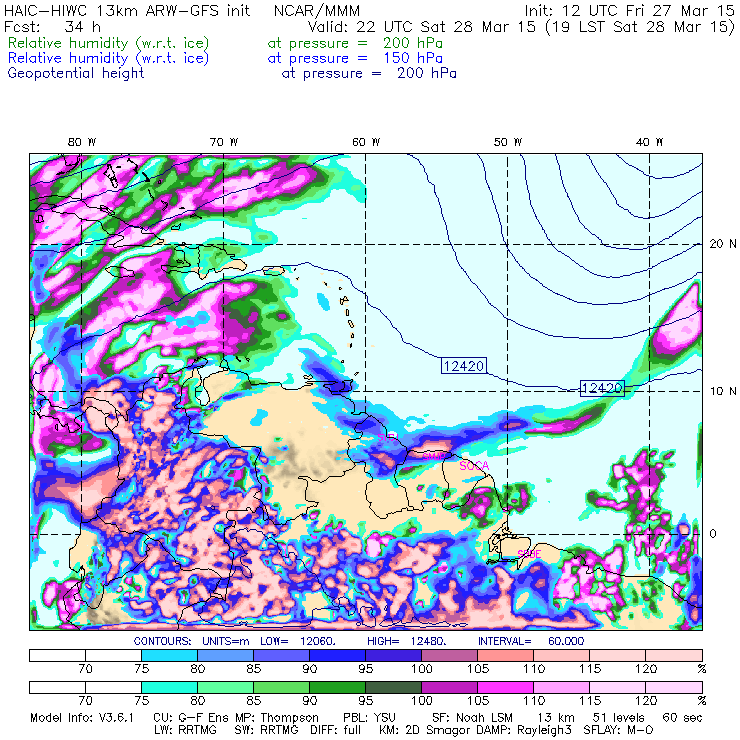740x740 pixels.
Task: Click the green 'Relative humidity (w.r.t. ice)' legend label
Action: pos(108,43)
